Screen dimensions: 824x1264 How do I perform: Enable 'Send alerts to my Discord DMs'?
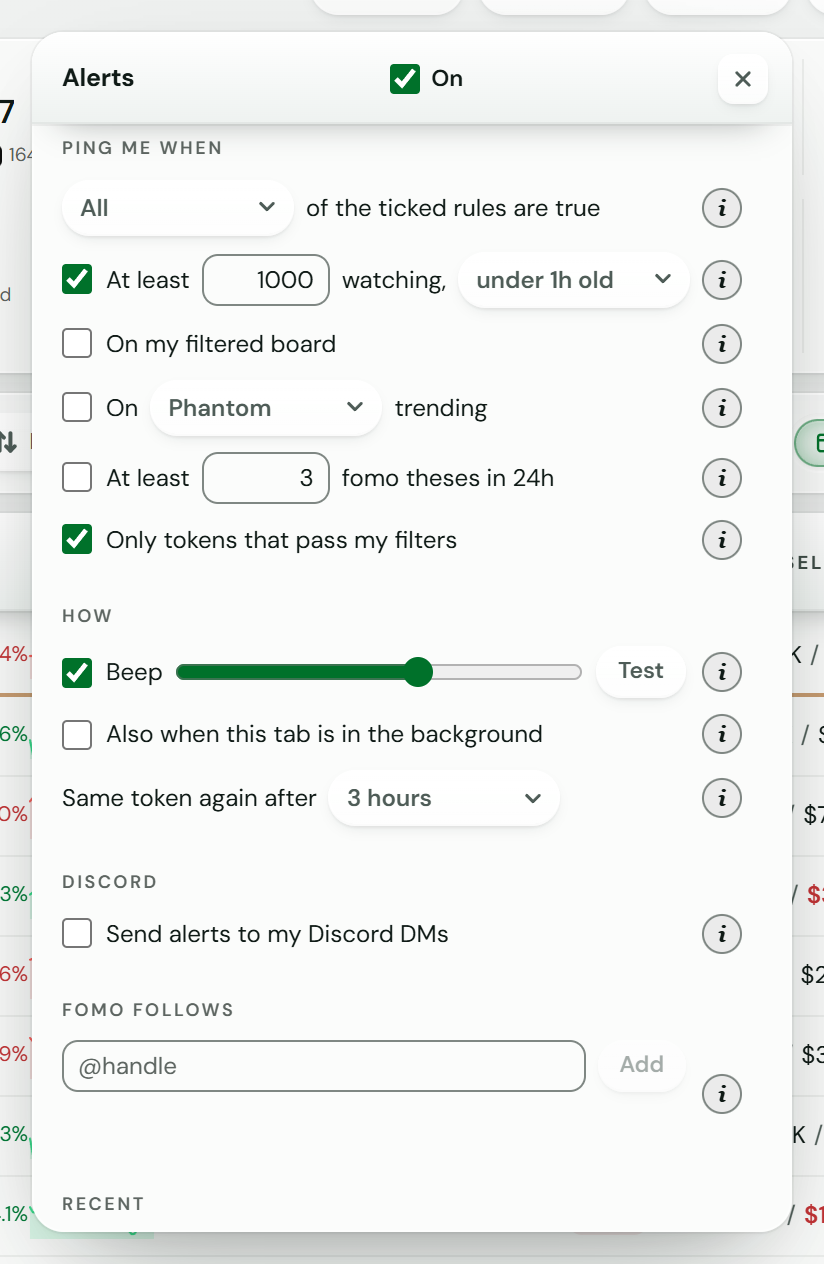[x=77, y=934]
